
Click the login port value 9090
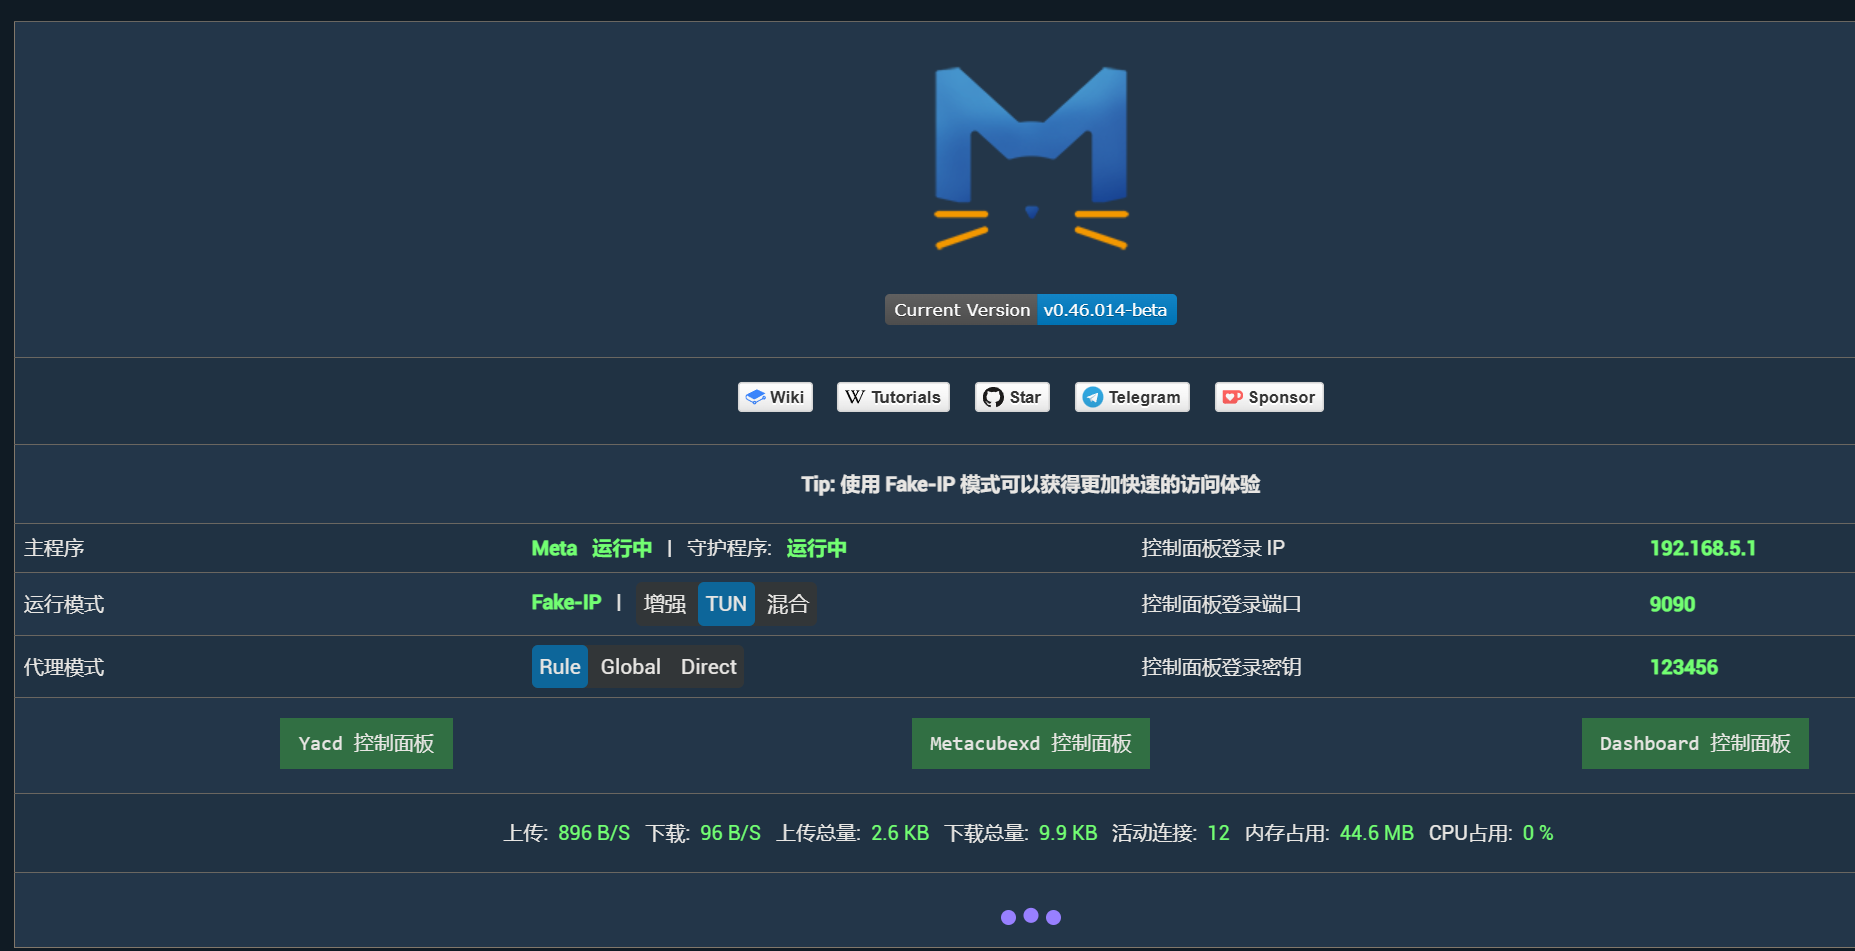[x=1672, y=604]
